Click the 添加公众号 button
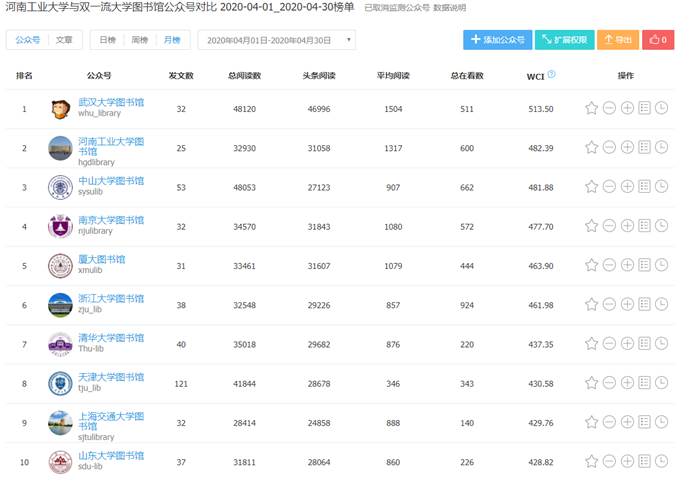 pyautogui.click(x=497, y=40)
